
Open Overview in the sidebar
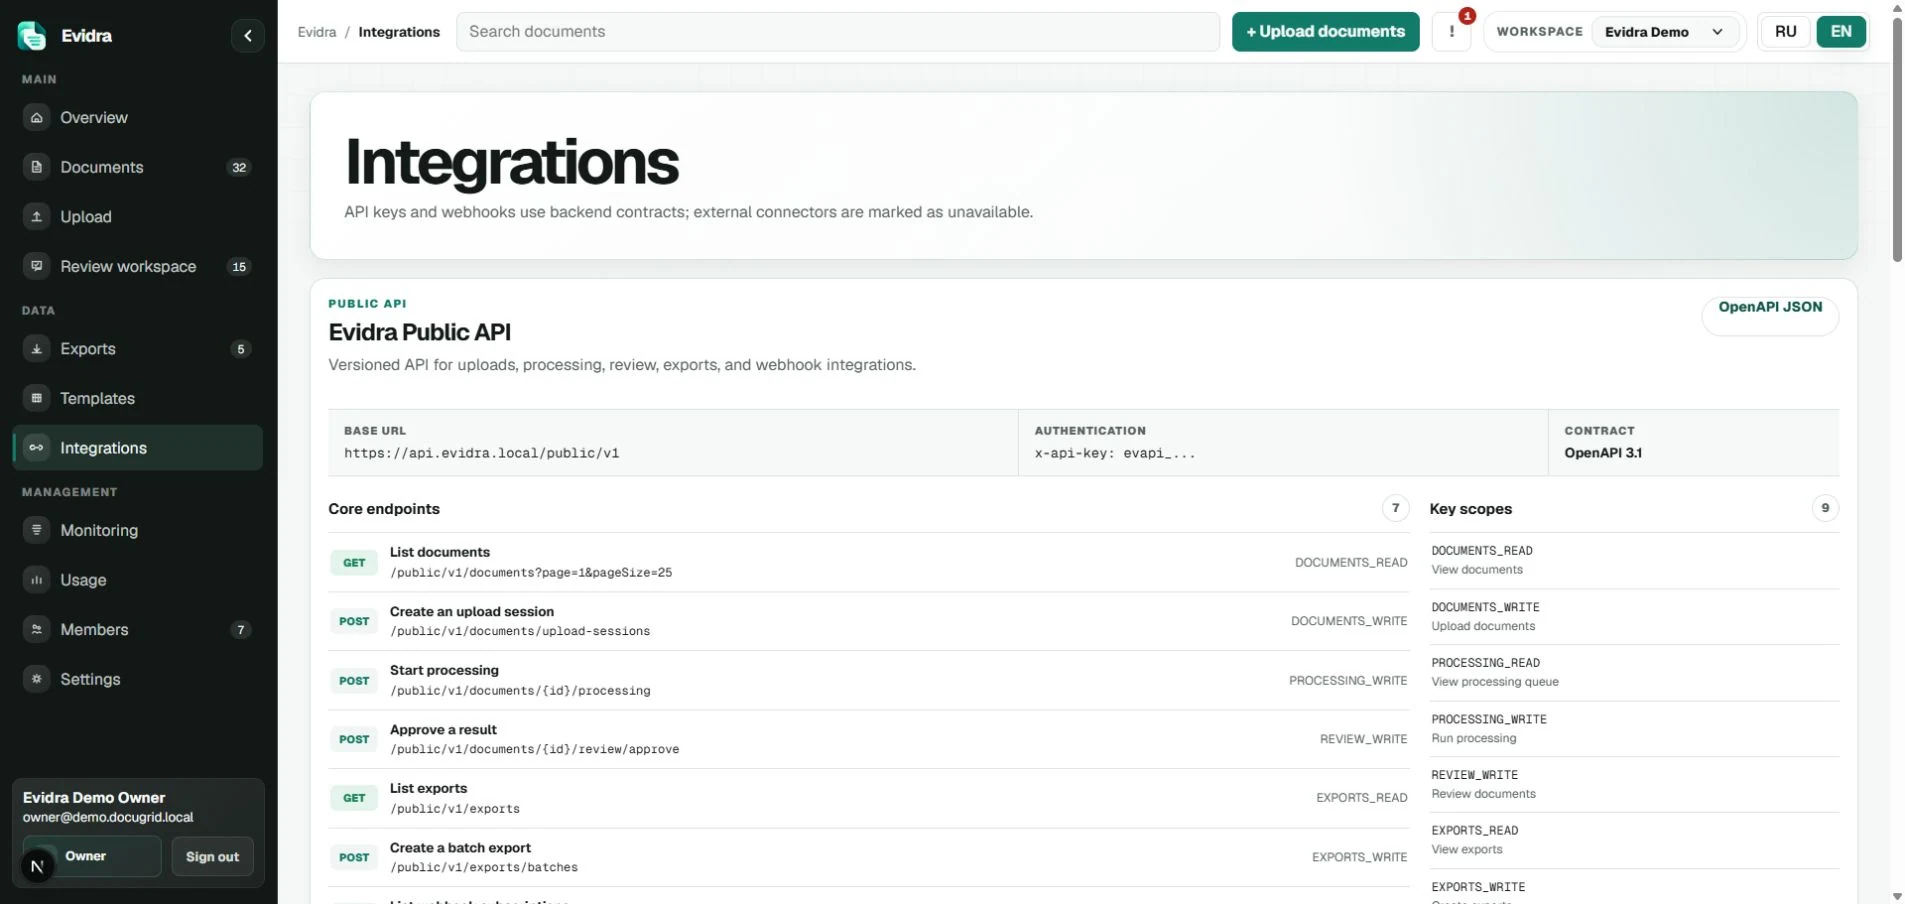(x=138, y=117)
